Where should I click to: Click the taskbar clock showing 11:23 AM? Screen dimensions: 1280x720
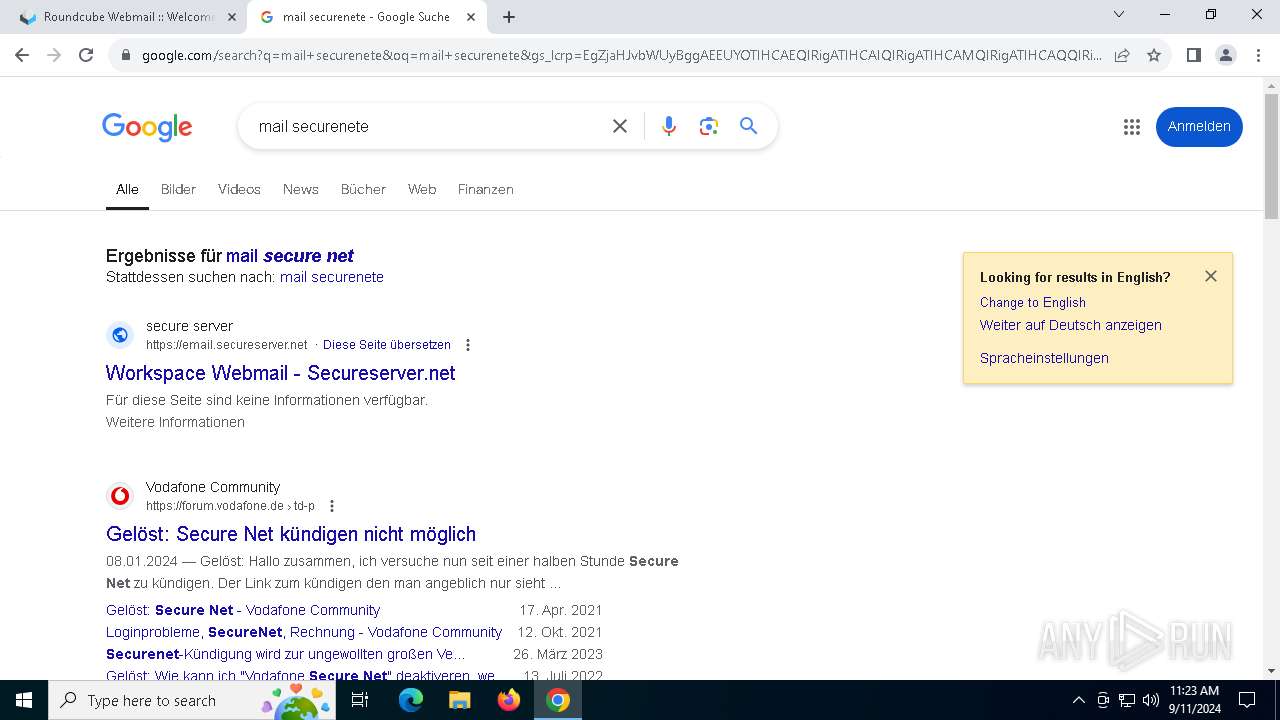tap(1194, 700)
